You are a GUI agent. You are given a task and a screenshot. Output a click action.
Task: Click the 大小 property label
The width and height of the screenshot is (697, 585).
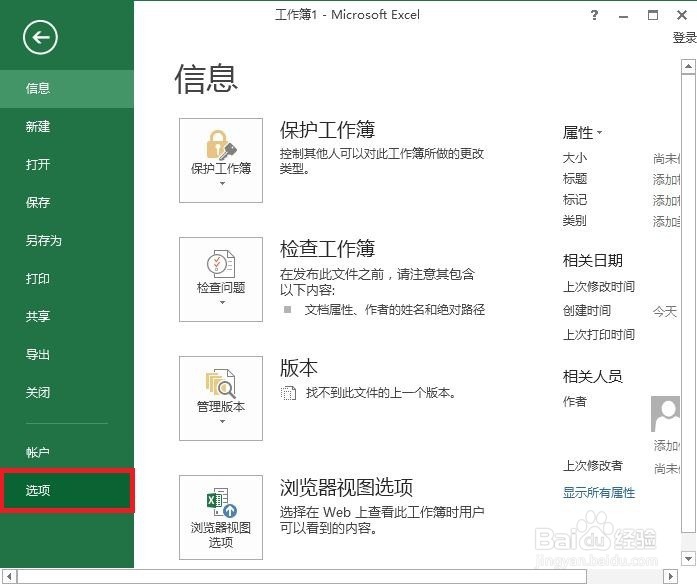pos(575,158)
